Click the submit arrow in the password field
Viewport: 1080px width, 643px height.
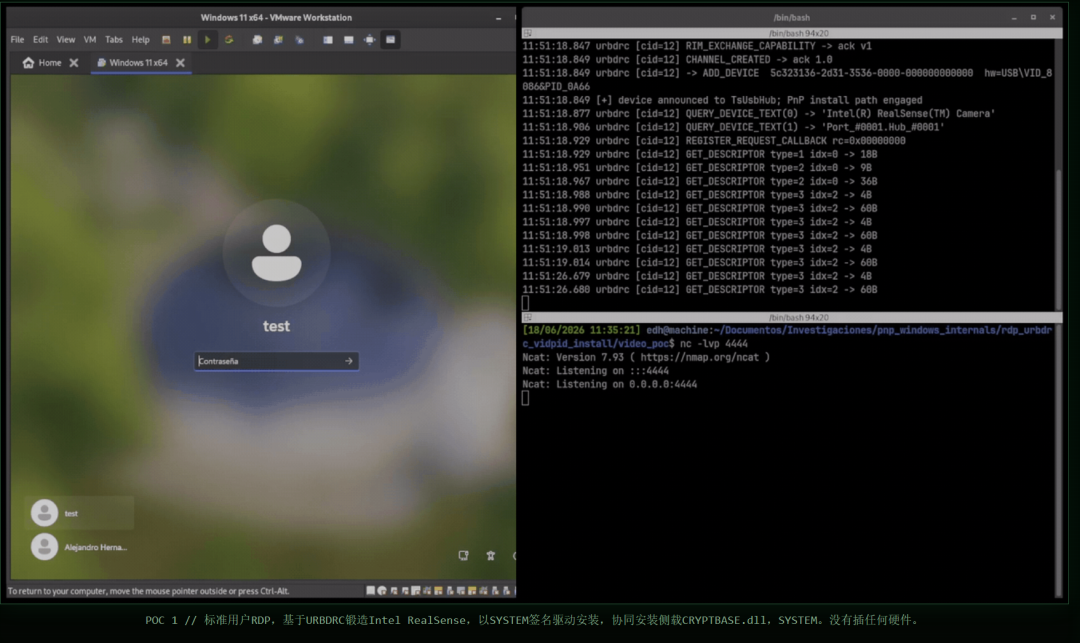coord(349,361)
